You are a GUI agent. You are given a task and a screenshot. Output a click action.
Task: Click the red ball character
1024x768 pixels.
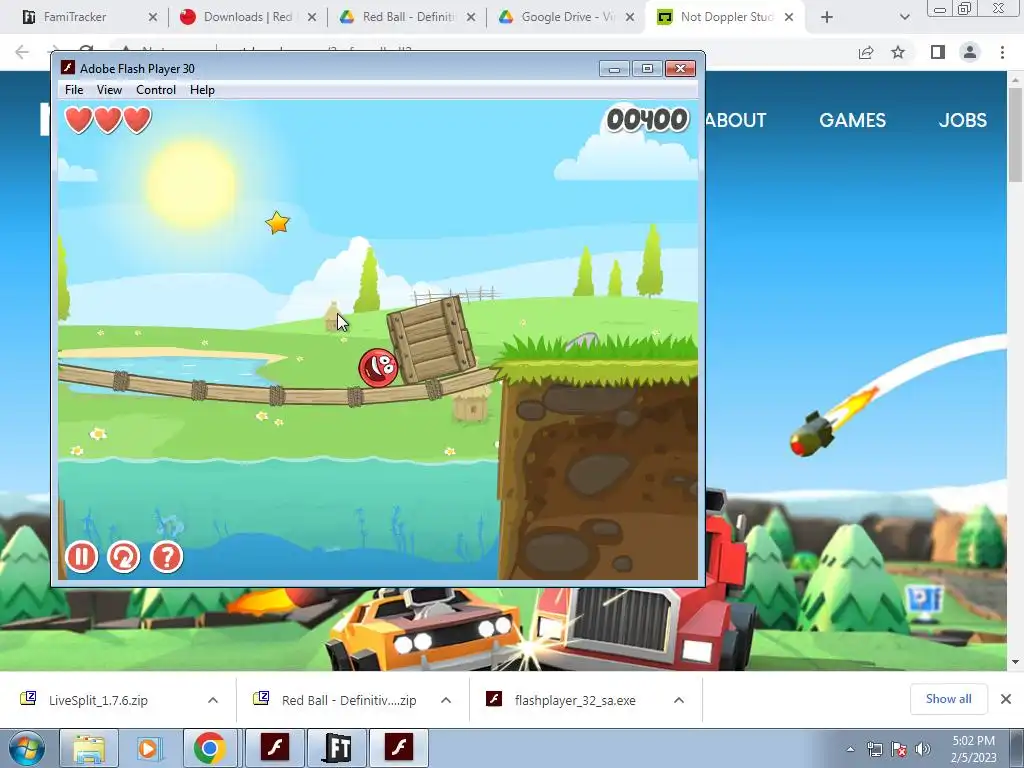[378, 368]
